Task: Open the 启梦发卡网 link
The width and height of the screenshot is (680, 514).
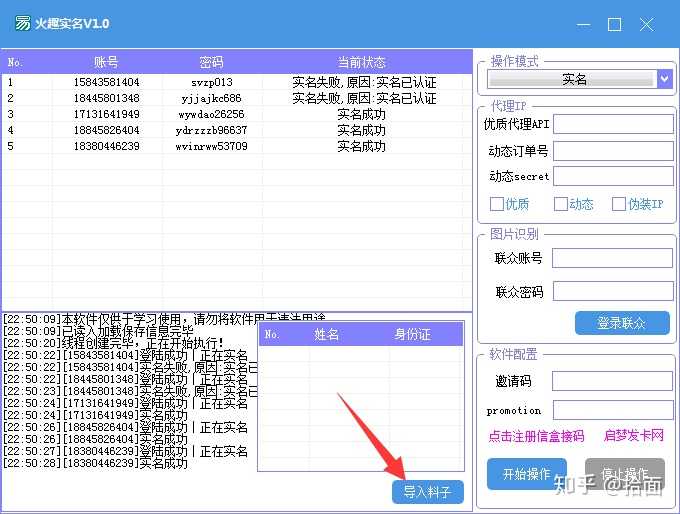Action: [633, 436]
